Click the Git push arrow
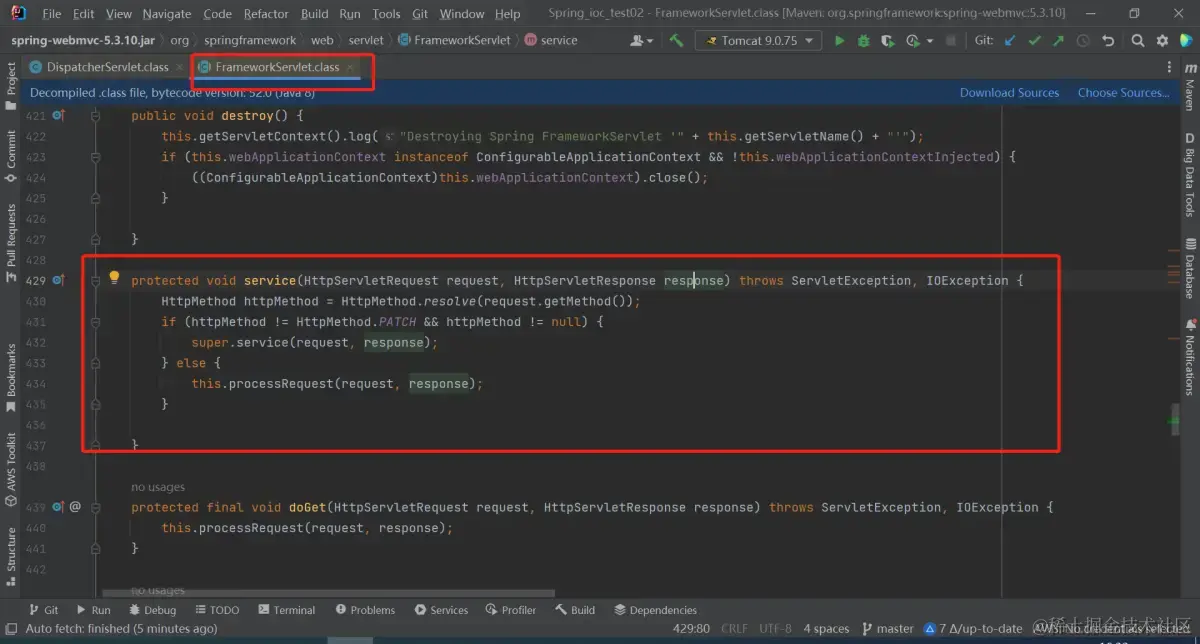This screenshot has height=644, width=1200. pyautogui.click(x=1059, y=40)
